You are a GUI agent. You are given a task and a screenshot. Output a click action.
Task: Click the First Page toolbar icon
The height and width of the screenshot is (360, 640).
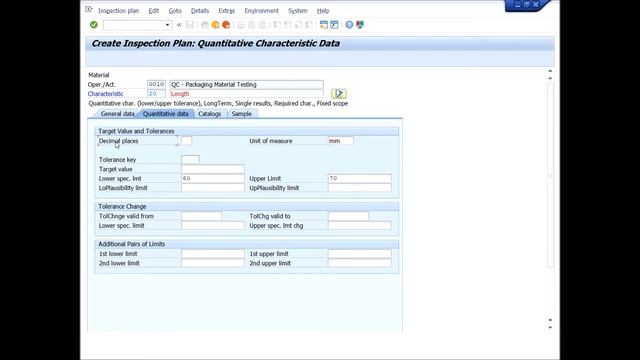coord(277,25)
